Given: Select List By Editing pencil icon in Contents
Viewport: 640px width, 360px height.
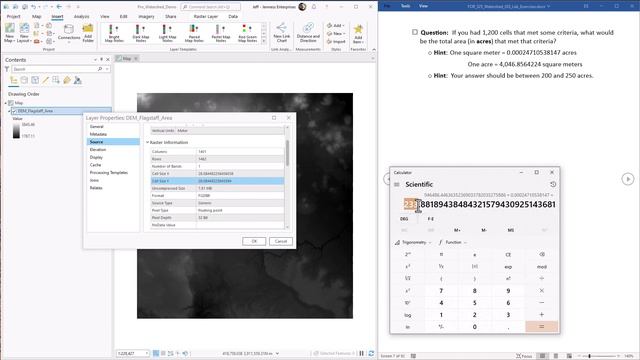Looking at the screenshot, I should click(x=45, y=80).
